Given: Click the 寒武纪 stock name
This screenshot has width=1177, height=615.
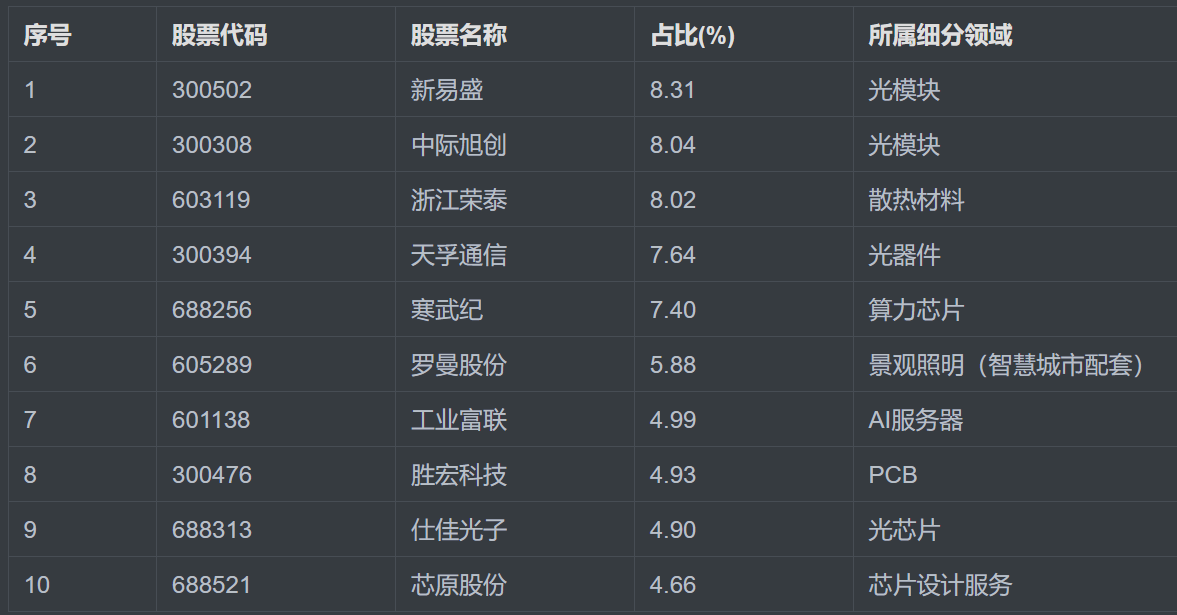Looking at the screenshot, I should pos(447,310).
